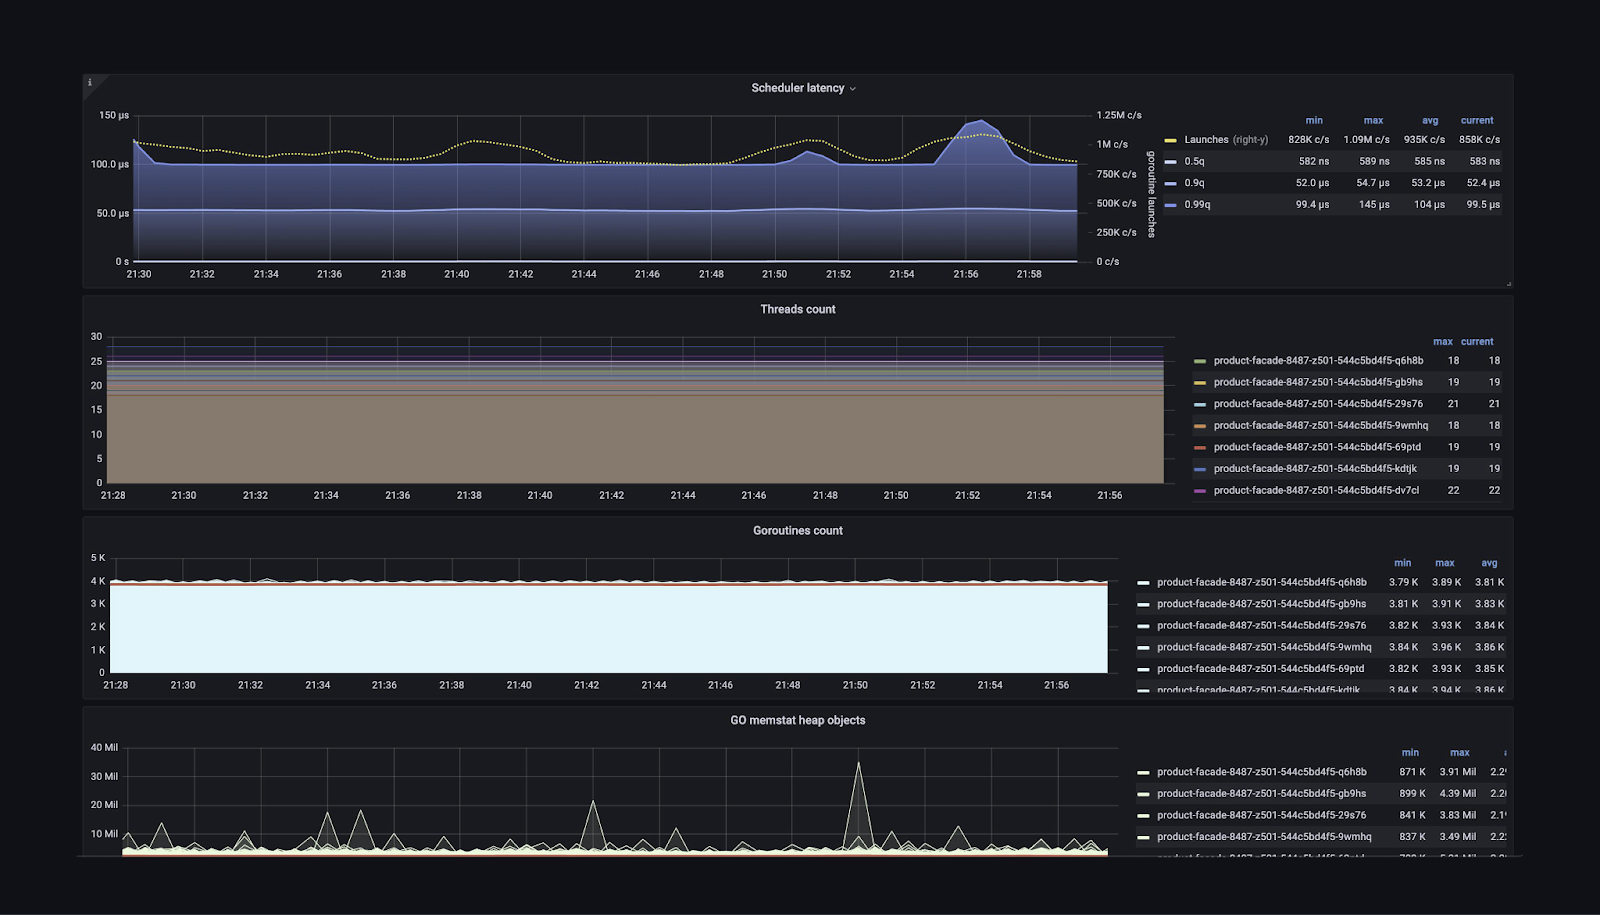Viewport: 1600px width, 915px height.
Task: Toggle 69ptd pod series in Threads count legend
Action: coord(1317,447)
